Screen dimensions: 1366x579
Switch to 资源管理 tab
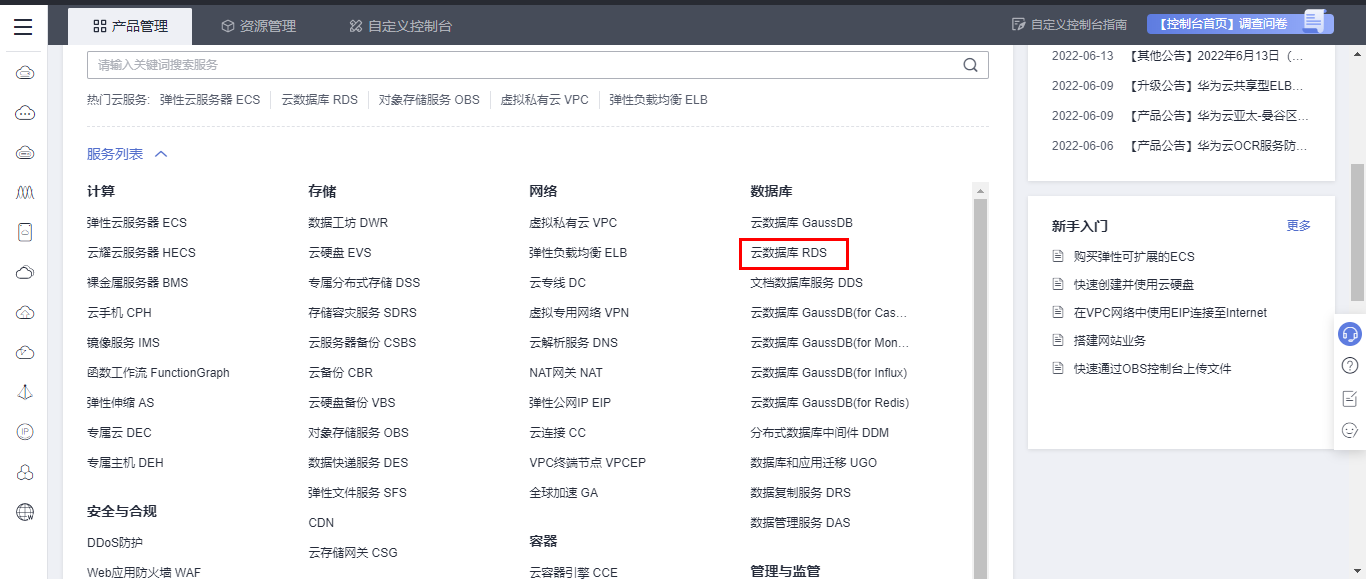[258, 26]
